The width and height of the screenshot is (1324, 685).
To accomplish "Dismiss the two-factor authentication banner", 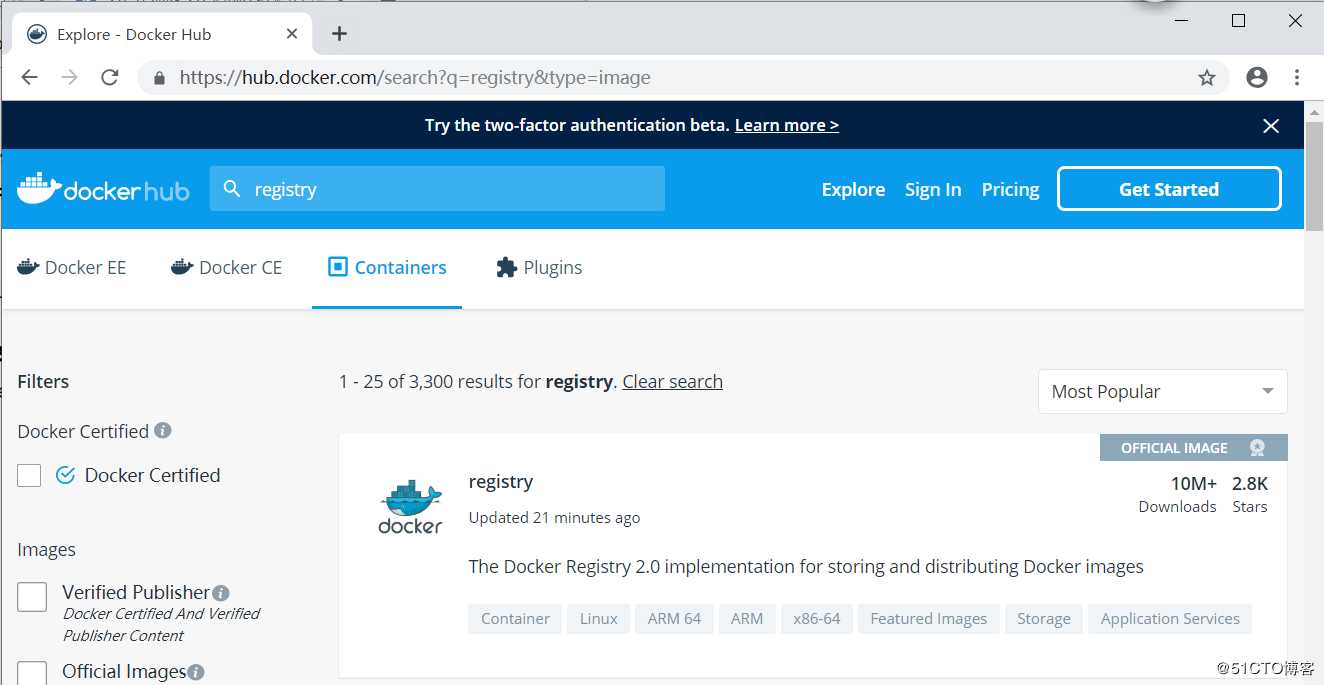I will [x=1271, y=126].
